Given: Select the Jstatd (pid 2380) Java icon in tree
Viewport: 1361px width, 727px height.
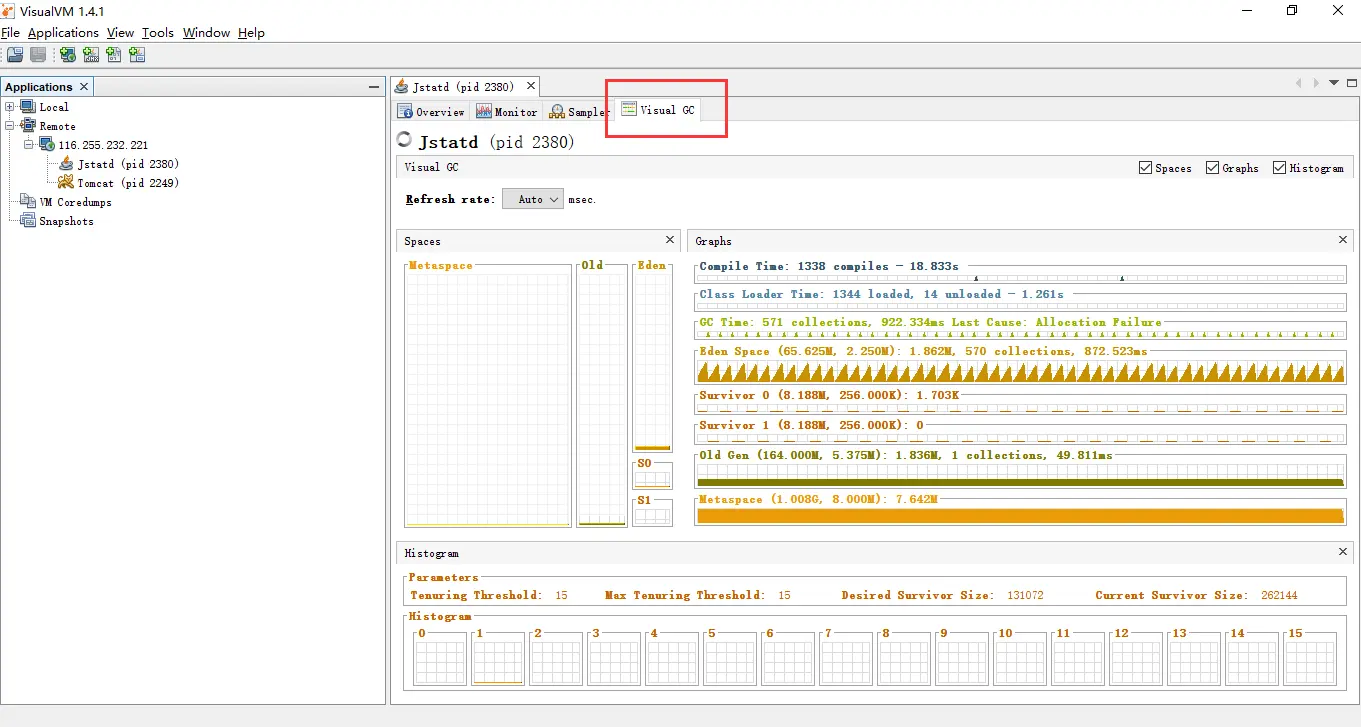Looking at the screenshot, I should [66, 164].
